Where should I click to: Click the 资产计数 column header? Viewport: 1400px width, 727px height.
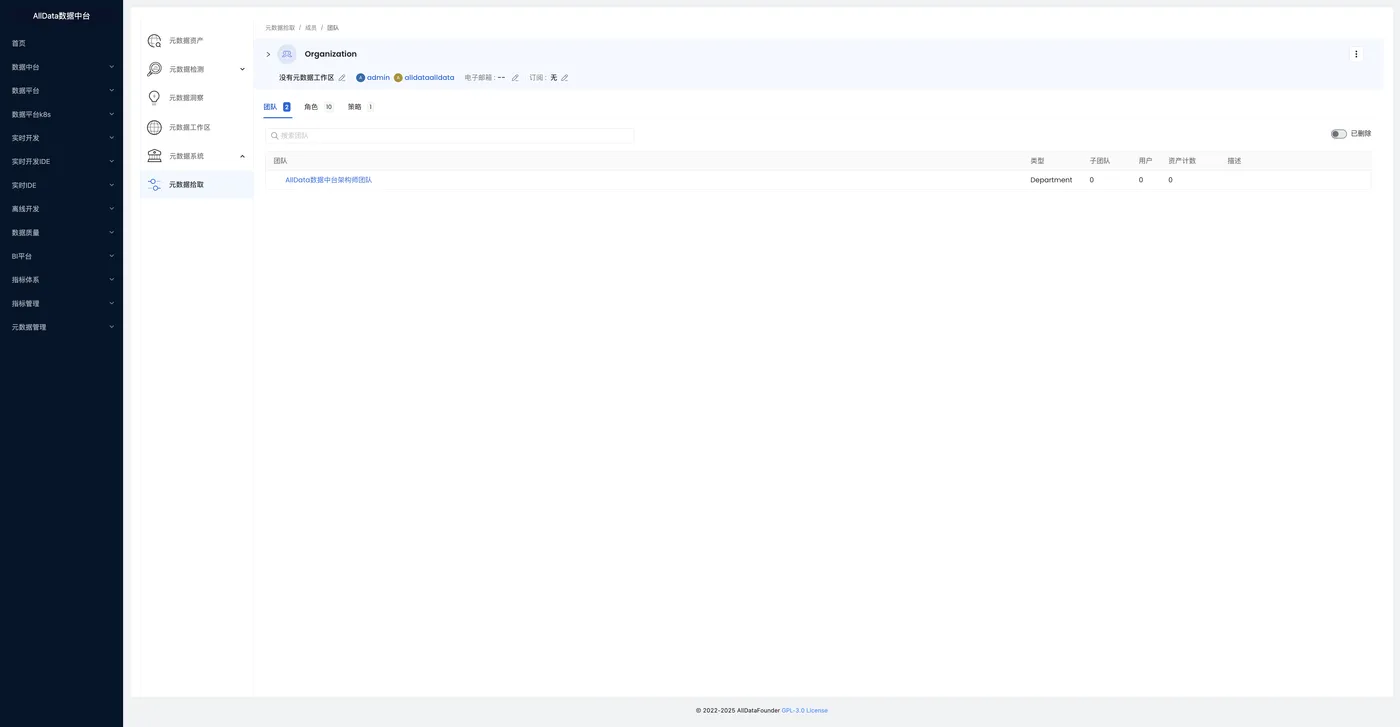1182,161
